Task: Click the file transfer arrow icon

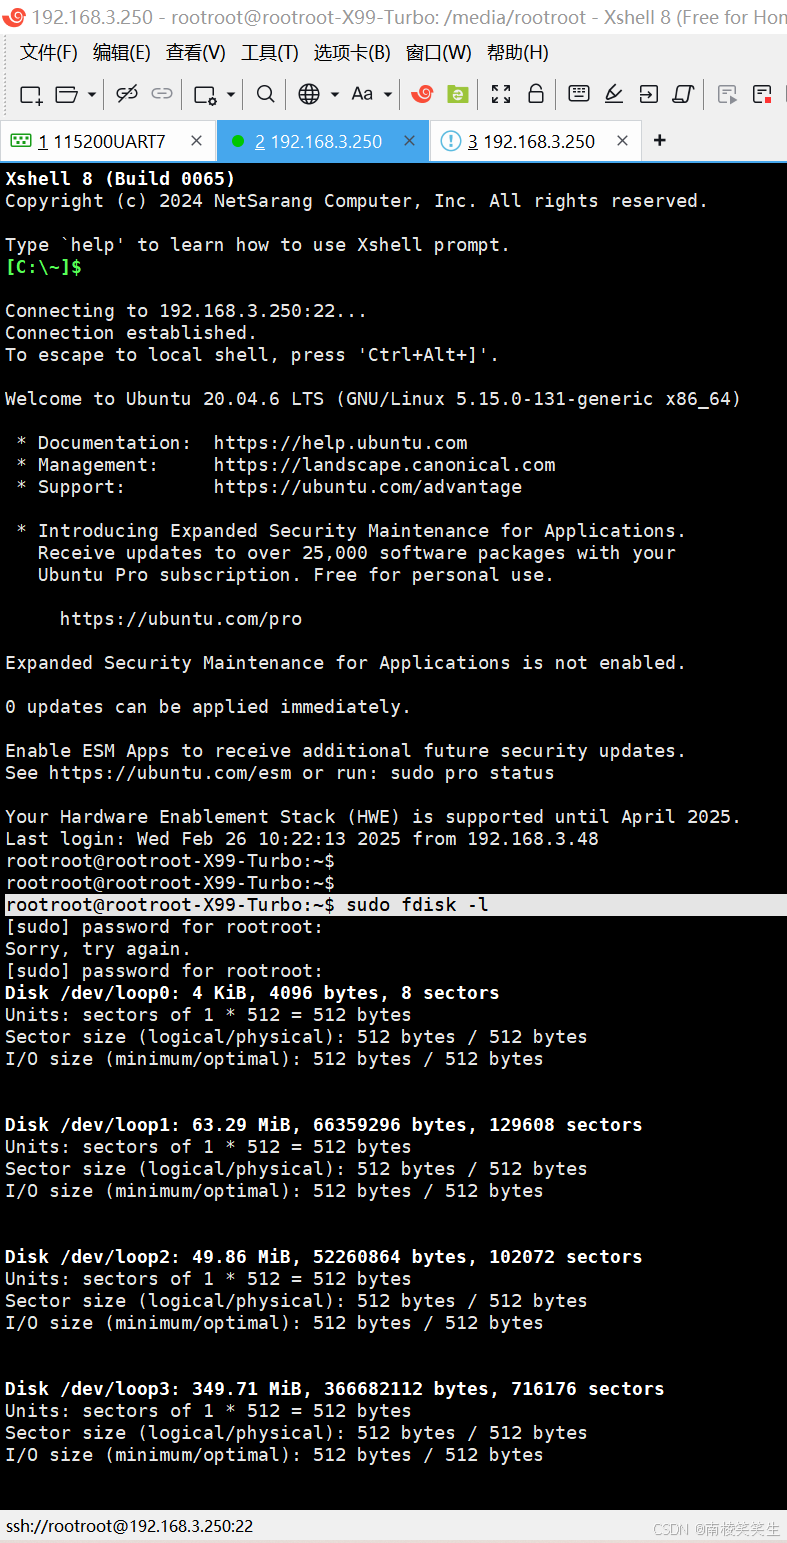Action: 649,94
